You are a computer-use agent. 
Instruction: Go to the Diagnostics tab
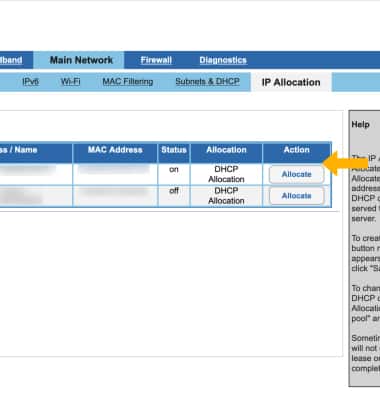coord(223,60)
